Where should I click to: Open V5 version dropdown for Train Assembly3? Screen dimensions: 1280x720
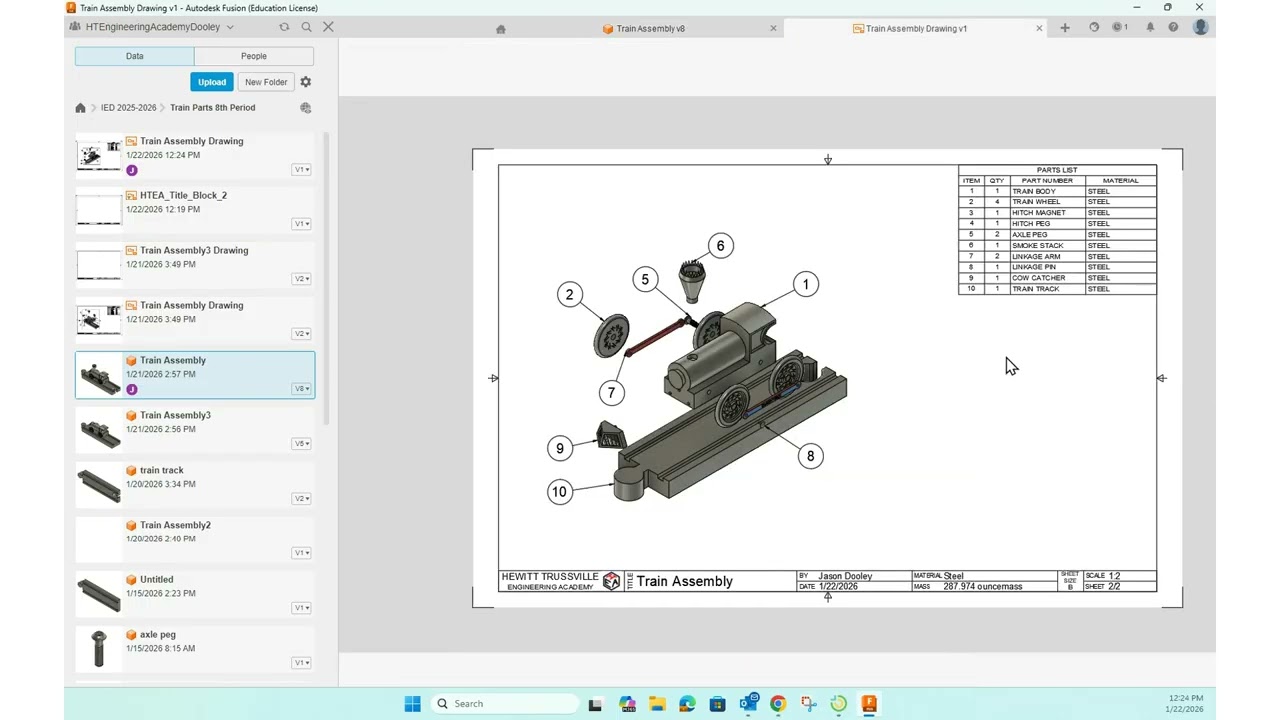pos(302,444)
